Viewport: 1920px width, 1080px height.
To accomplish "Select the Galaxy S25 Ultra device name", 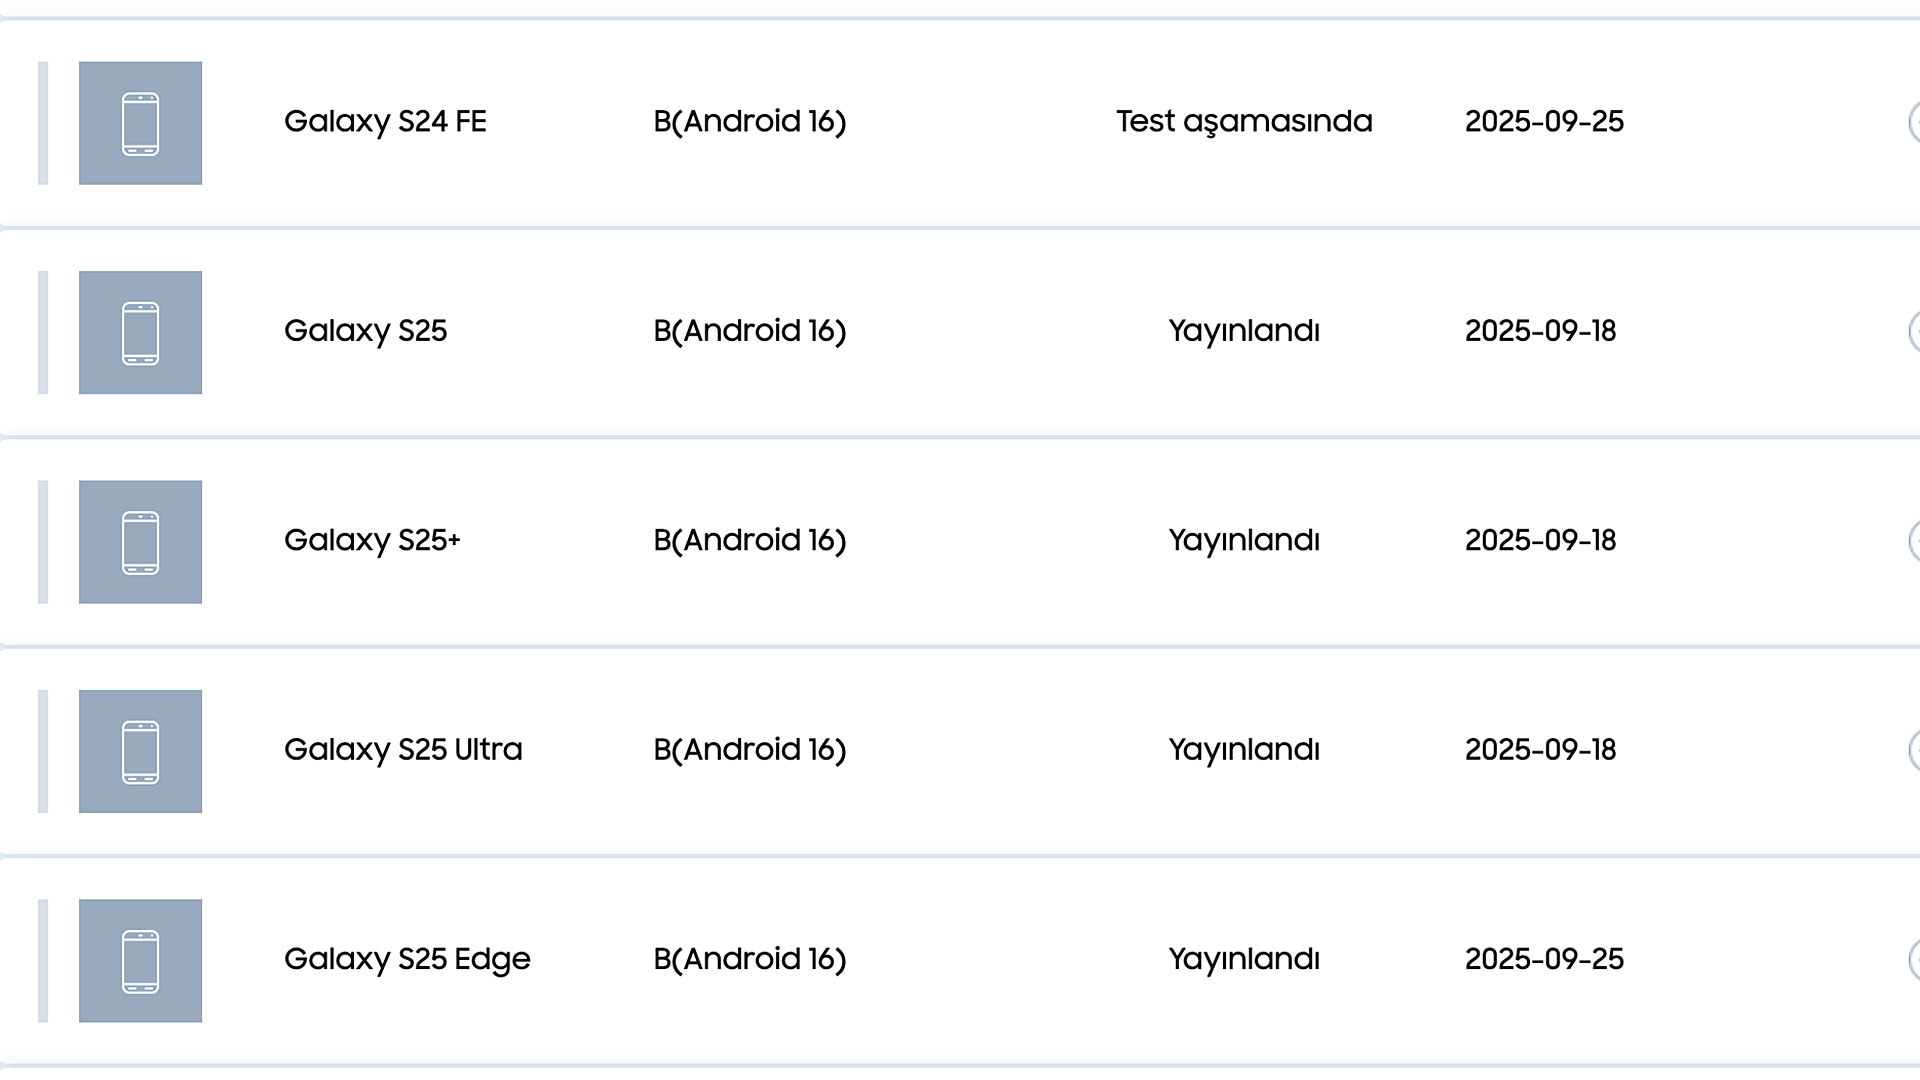I will pyautogui.click(x=403, y=750).
